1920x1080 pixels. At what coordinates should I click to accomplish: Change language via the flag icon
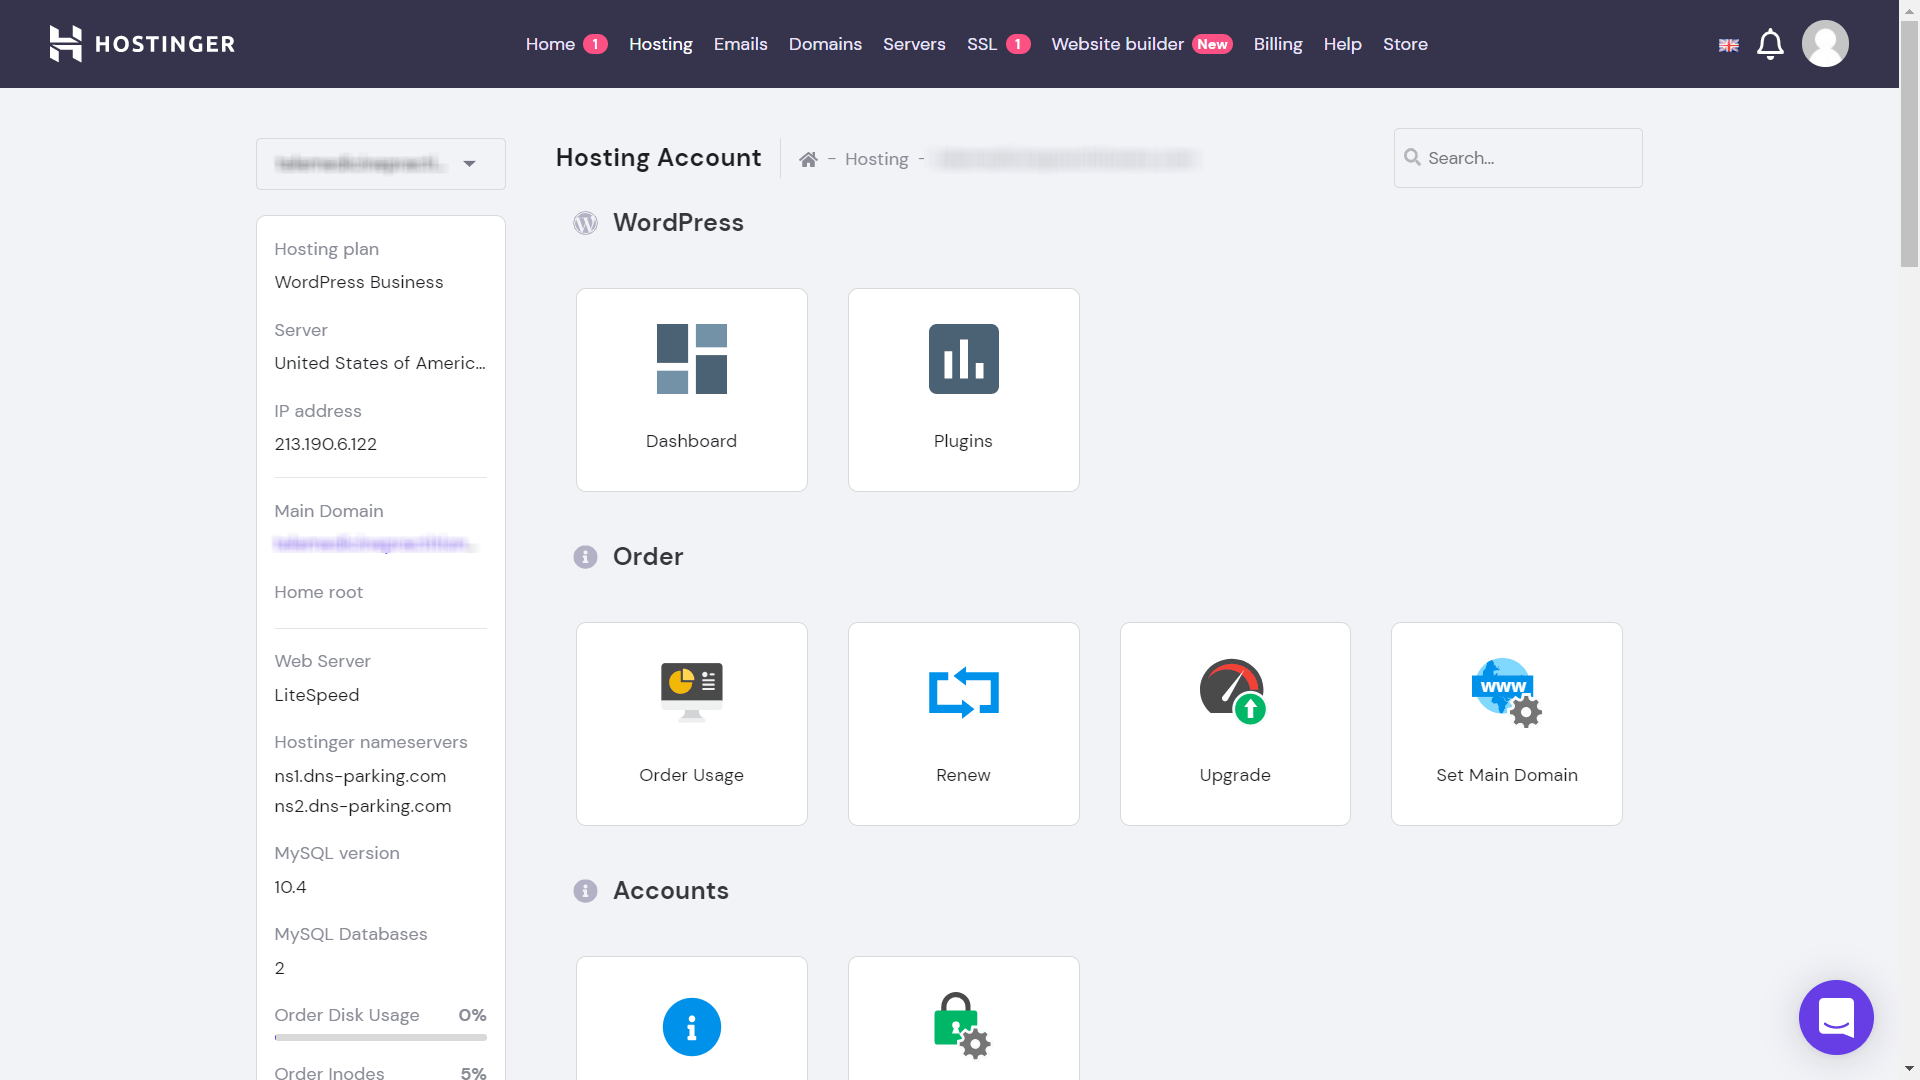coord(1728,45)
